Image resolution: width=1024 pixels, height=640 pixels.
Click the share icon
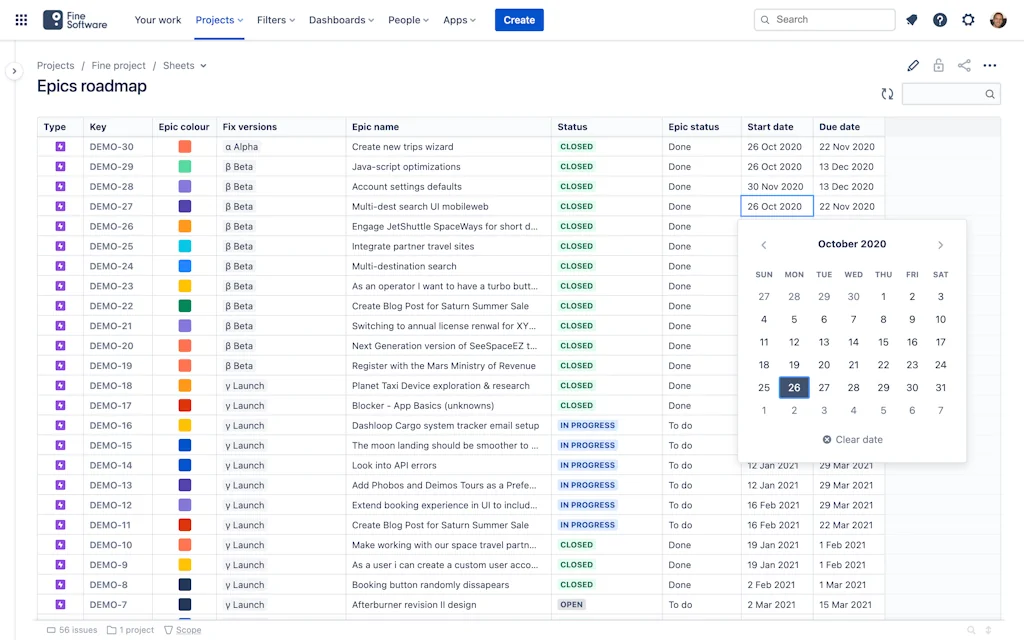(964, 66)
